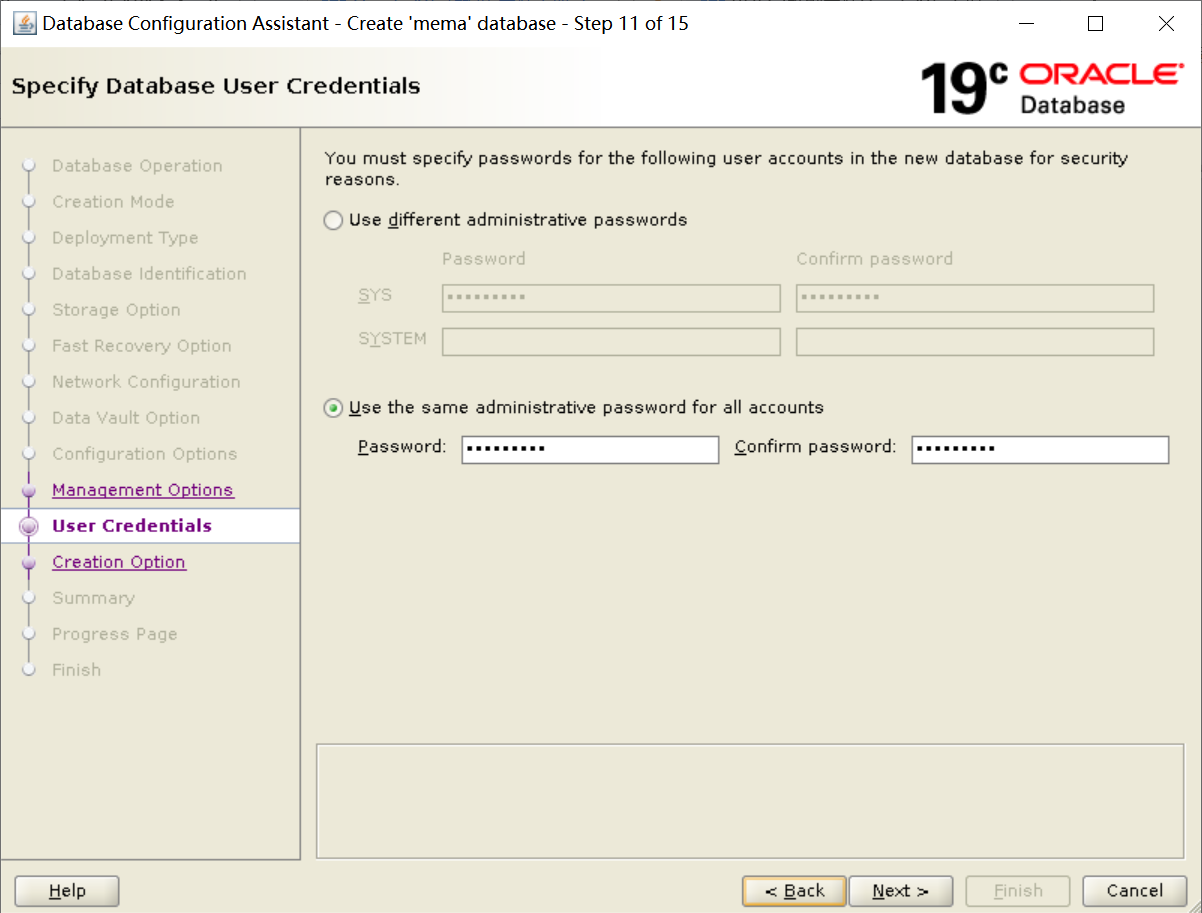The image size is (1202, 913).
Task: Enable the different passwords option for SYS and SYSTEM
Action: tap(332, 220)
